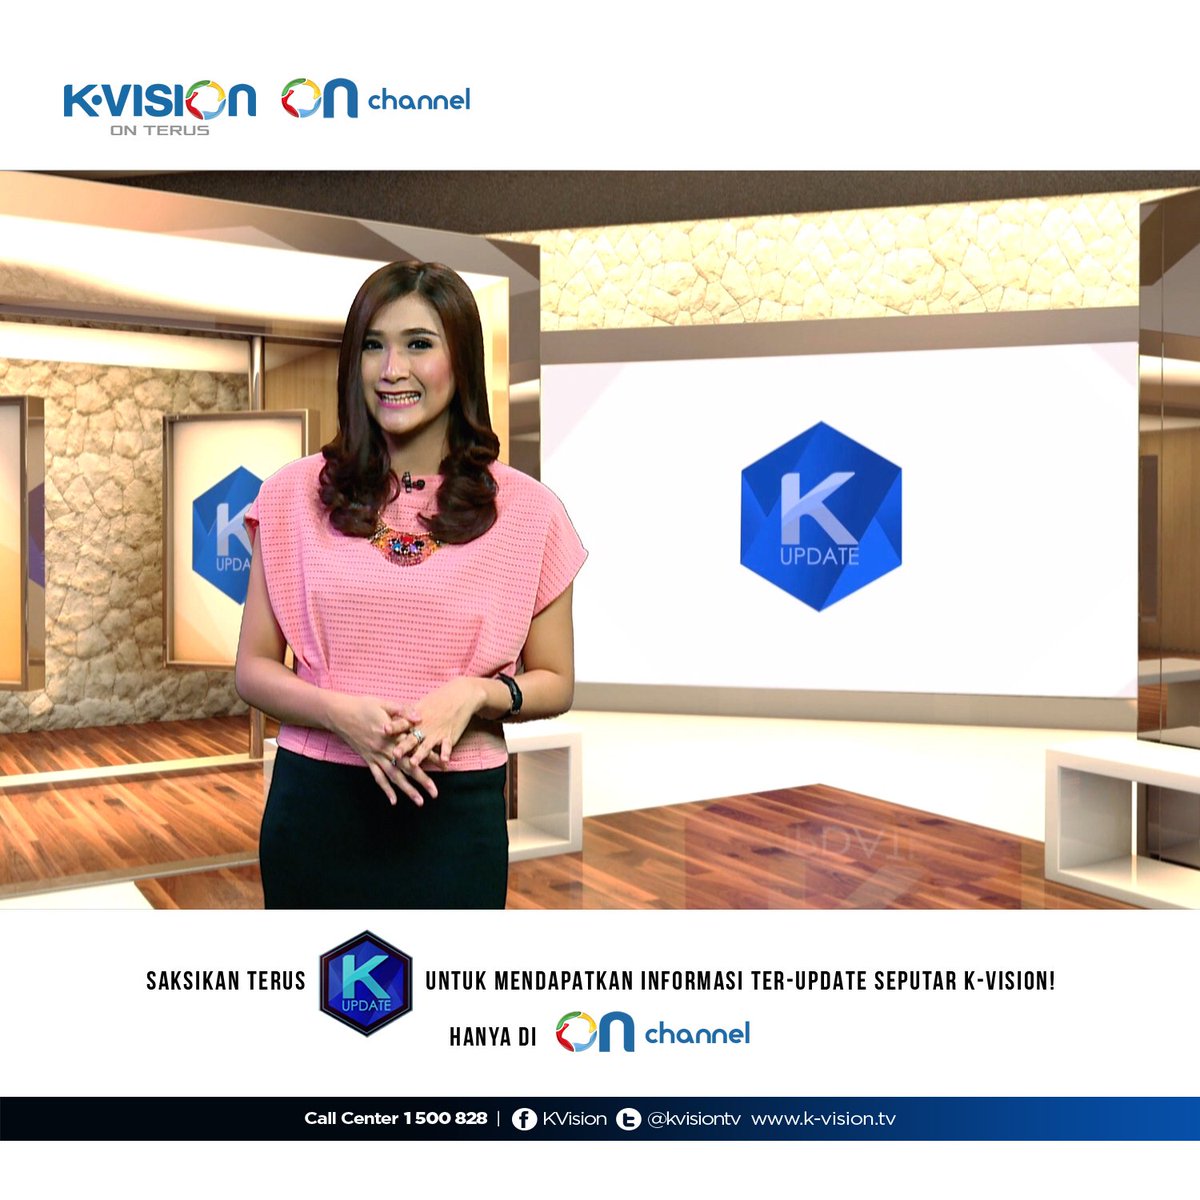Click the Call Center 1 500 828 text
Viewport: 1200px width, 1200px height.
pyautogui.click(x=396, y=1118)
